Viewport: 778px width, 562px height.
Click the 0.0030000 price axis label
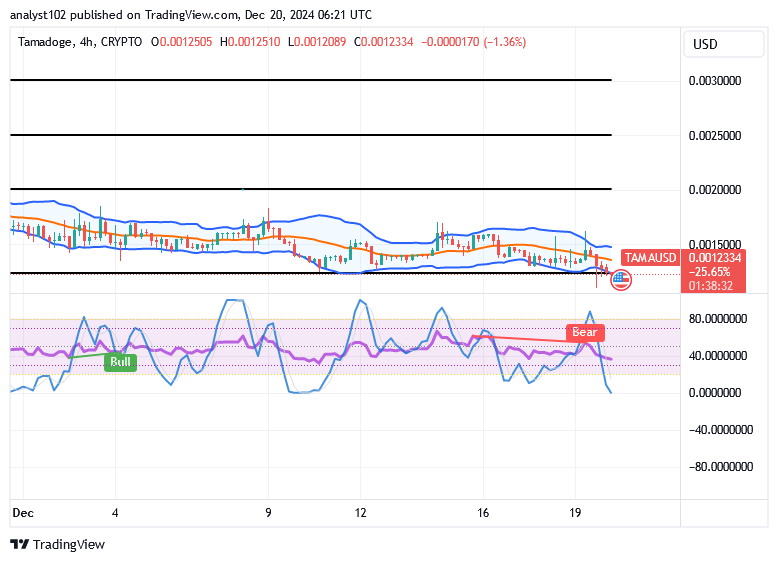(x=715, y=81)
